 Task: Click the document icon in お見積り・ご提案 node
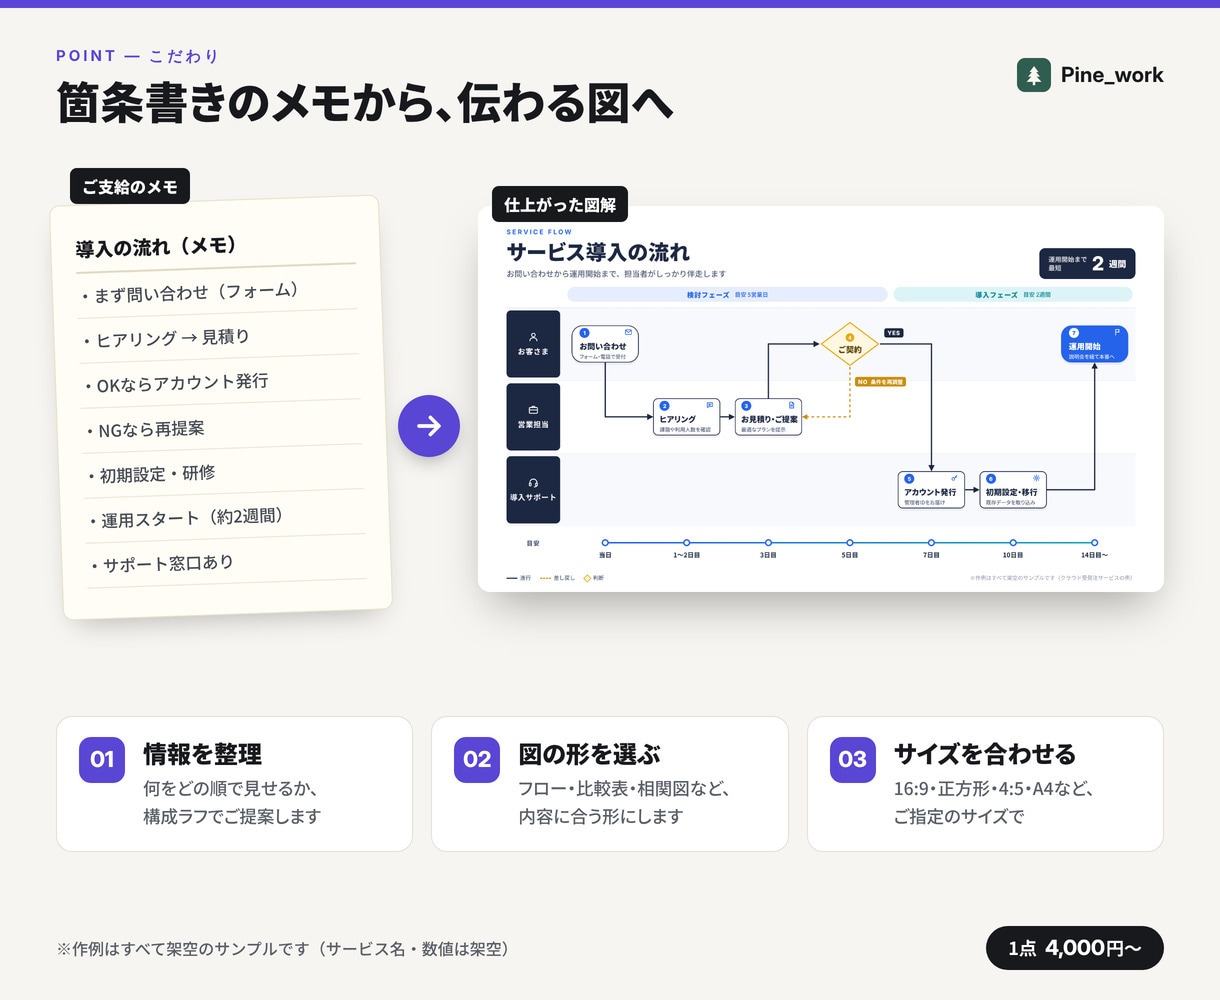click(x=792, y=405)
